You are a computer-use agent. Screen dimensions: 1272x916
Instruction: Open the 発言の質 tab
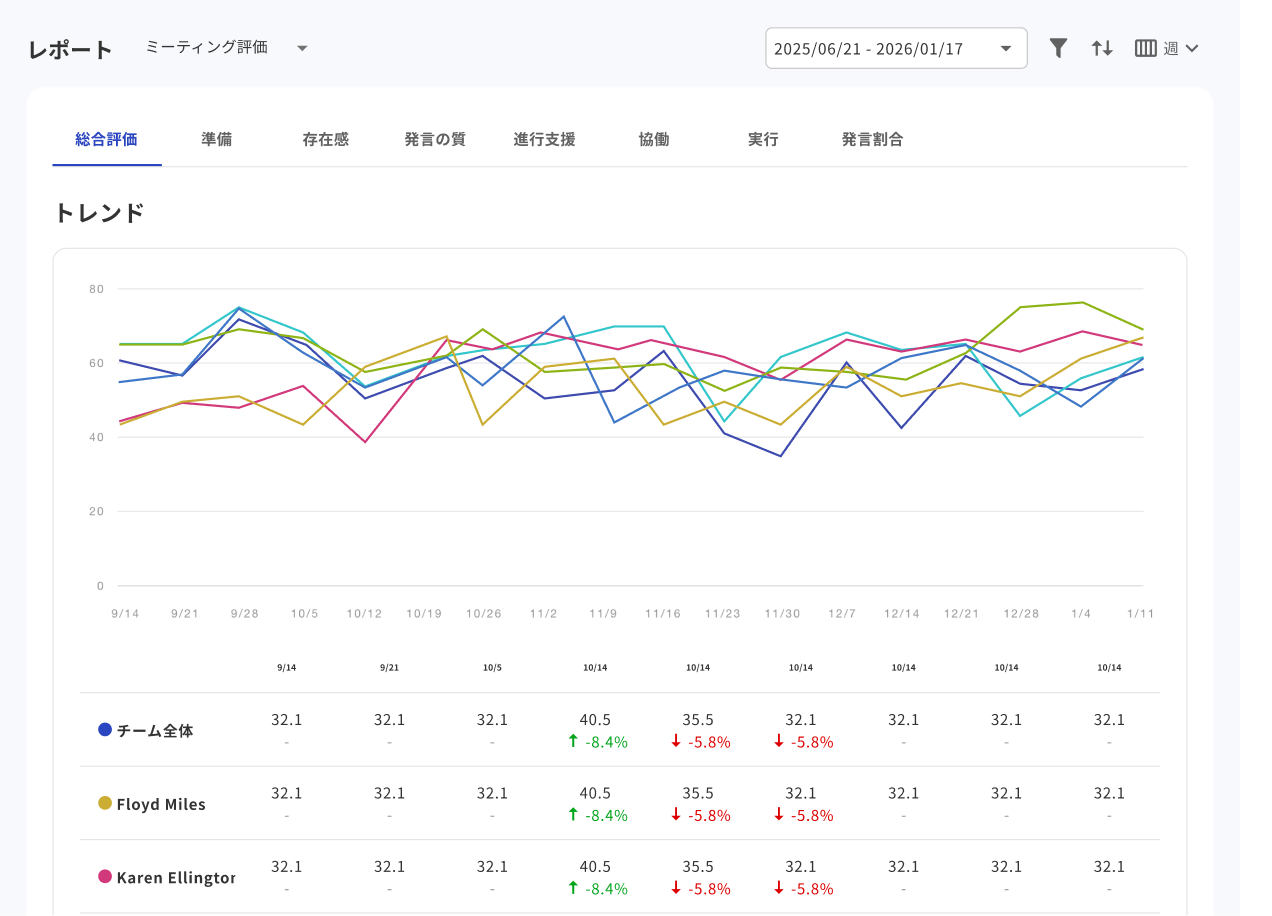point(434,139)
